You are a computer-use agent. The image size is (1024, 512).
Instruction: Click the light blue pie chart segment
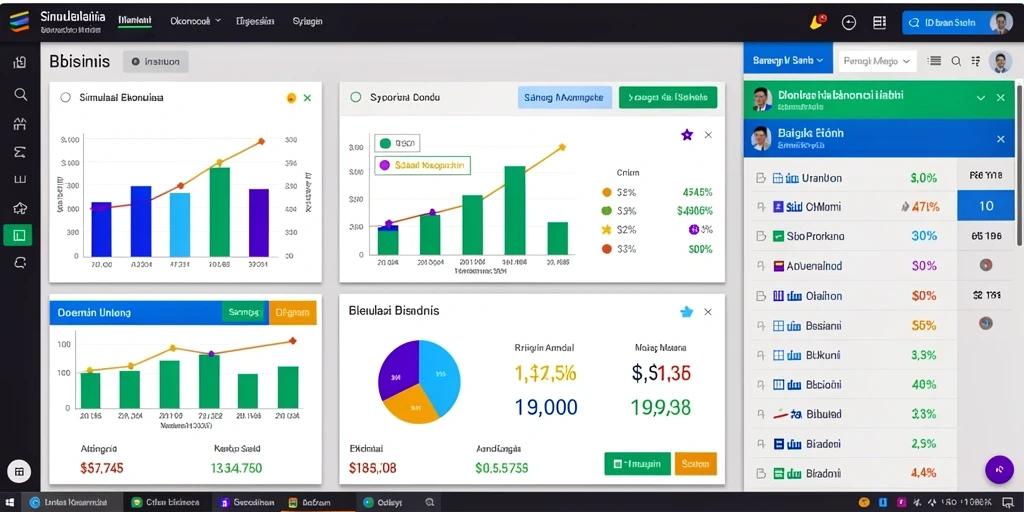(440, 372)
